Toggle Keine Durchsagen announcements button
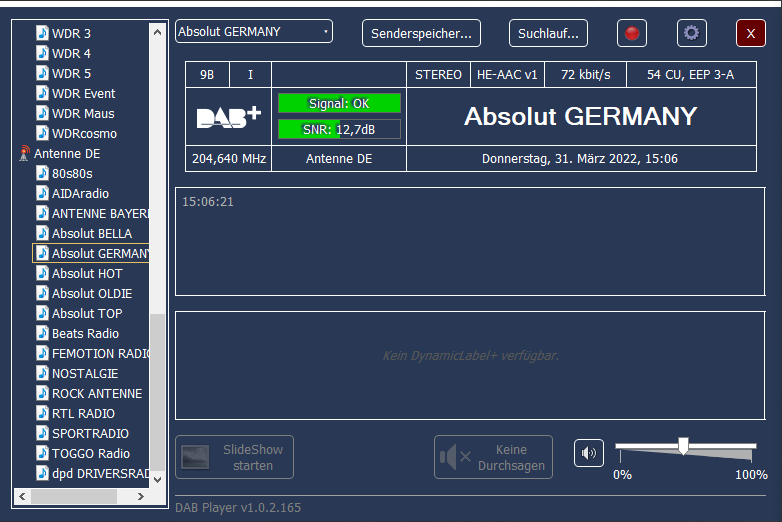782x522 pixels. click(493, 457)
